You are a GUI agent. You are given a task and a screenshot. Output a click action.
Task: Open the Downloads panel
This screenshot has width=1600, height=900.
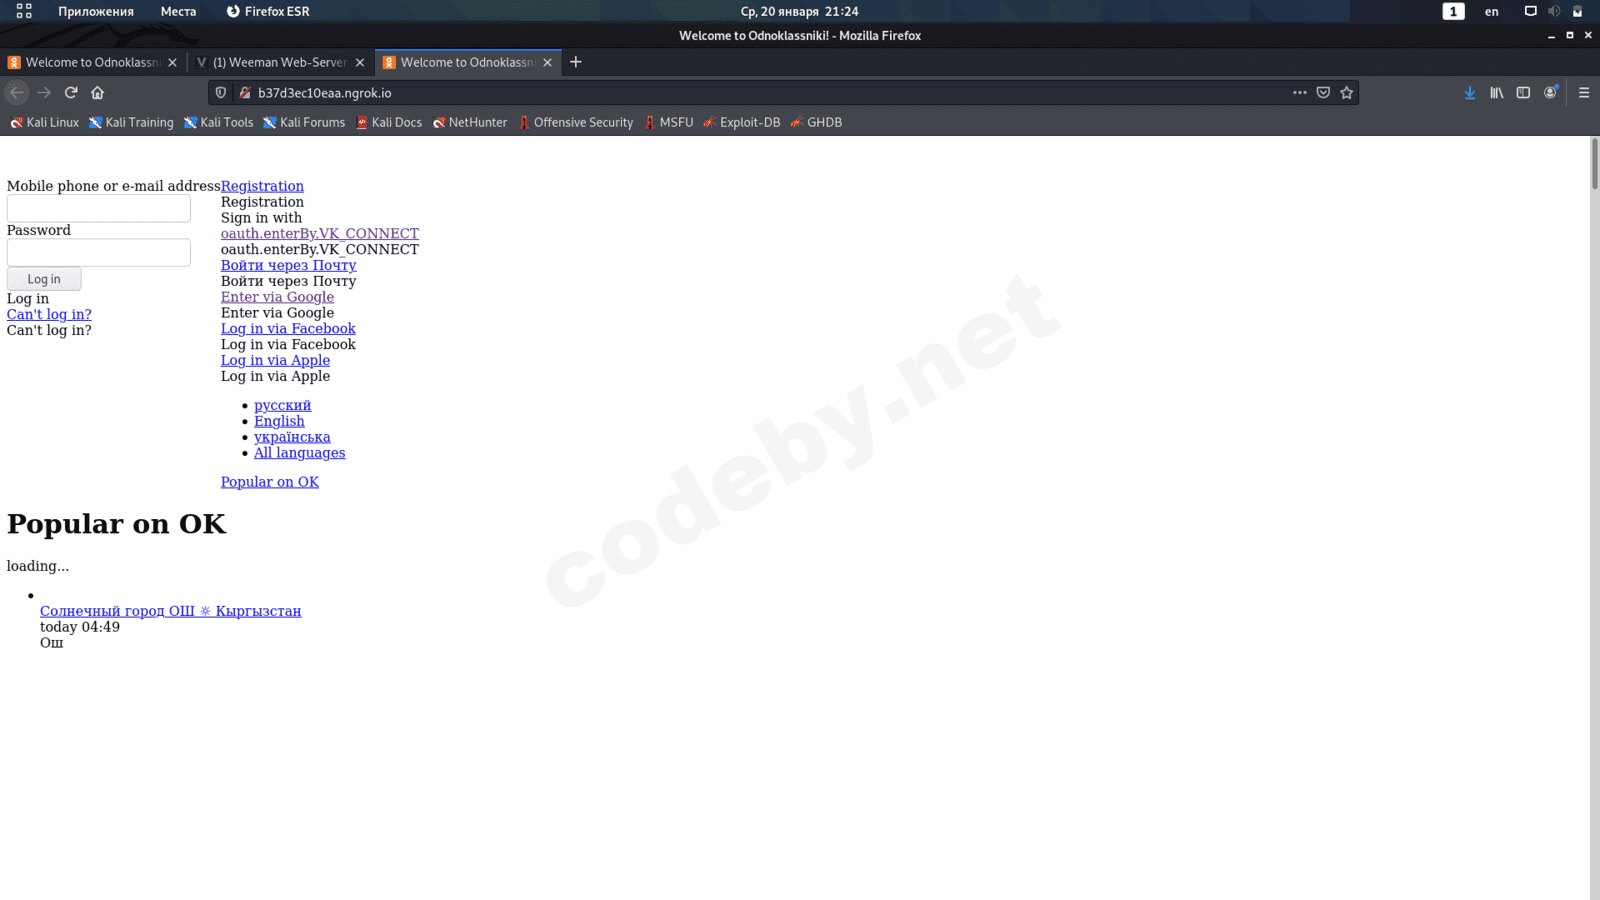point(1470,93)
